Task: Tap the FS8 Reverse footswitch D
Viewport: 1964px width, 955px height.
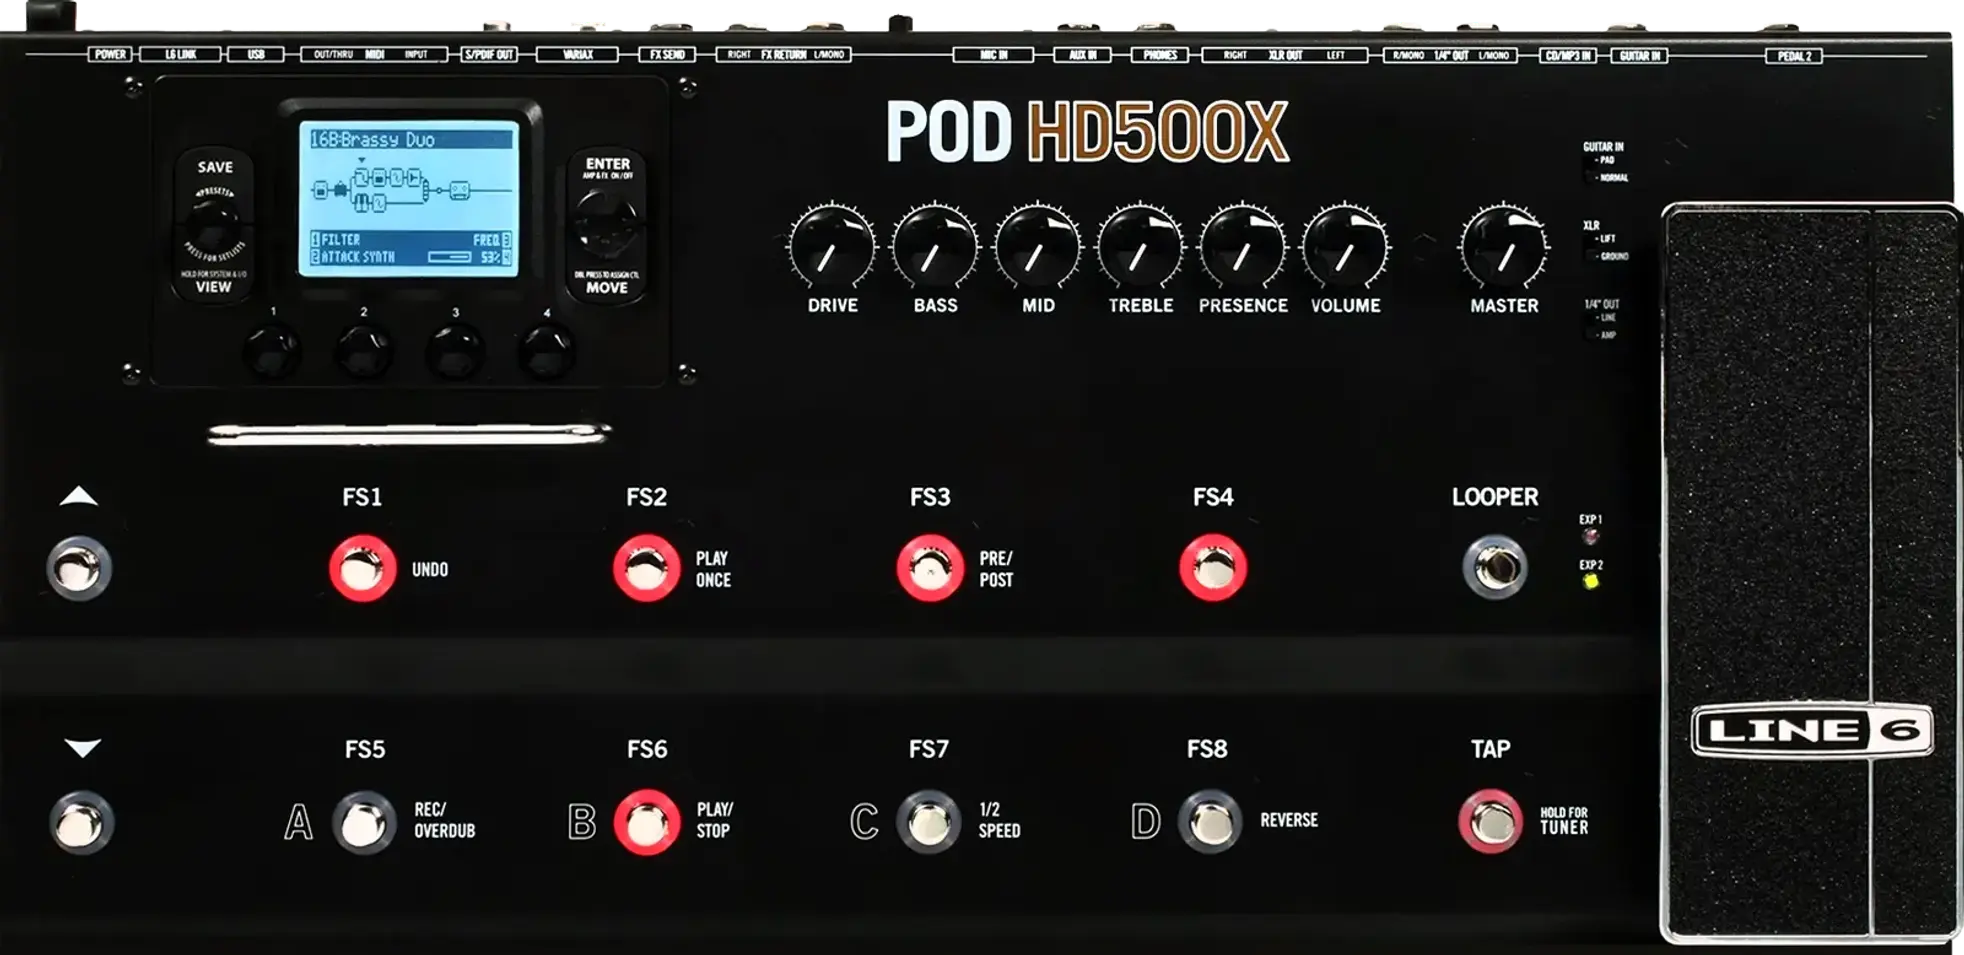Action: (1210, 822)
